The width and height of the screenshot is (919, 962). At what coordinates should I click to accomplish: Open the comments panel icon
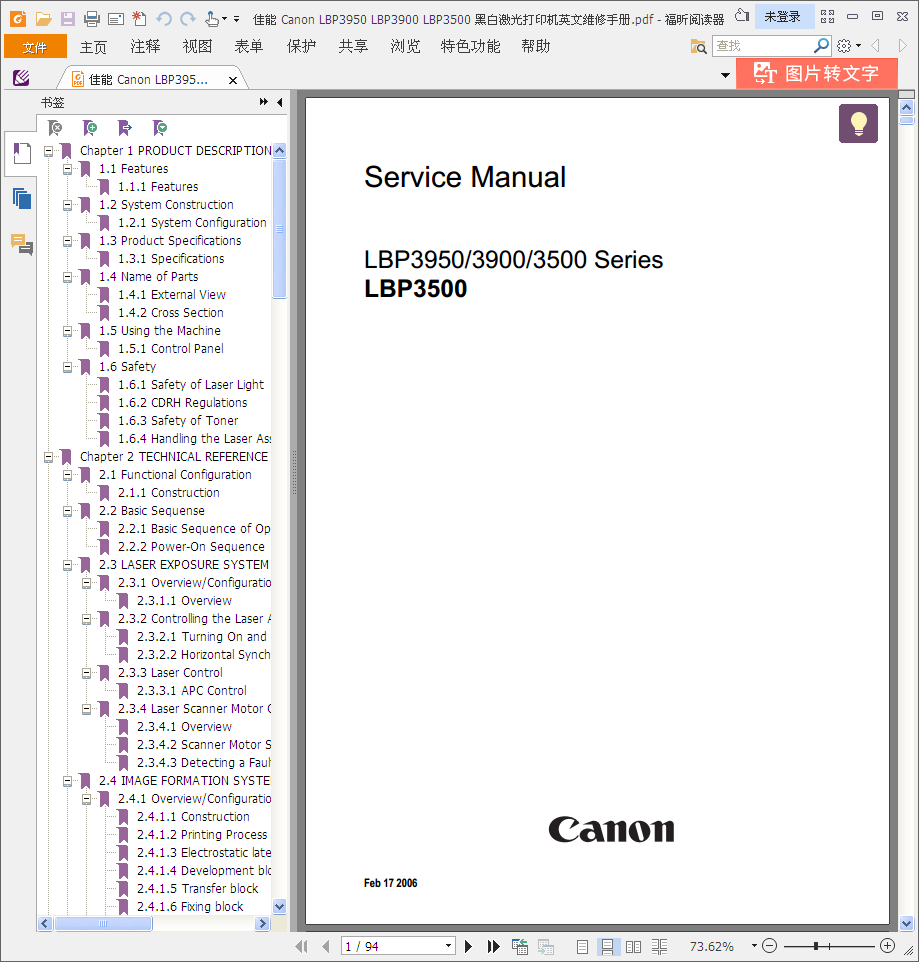(22, 245)
